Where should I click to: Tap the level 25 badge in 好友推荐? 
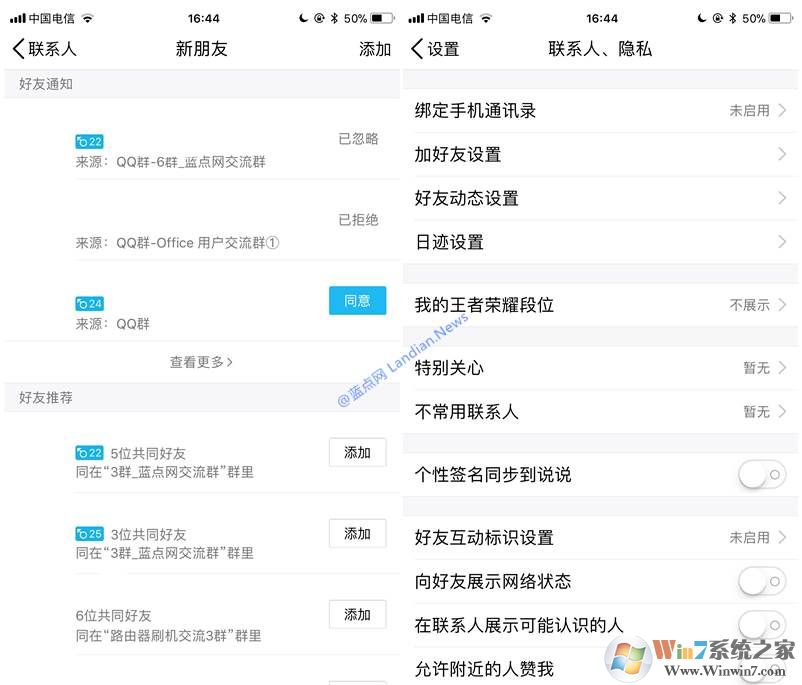click(90, 534)
